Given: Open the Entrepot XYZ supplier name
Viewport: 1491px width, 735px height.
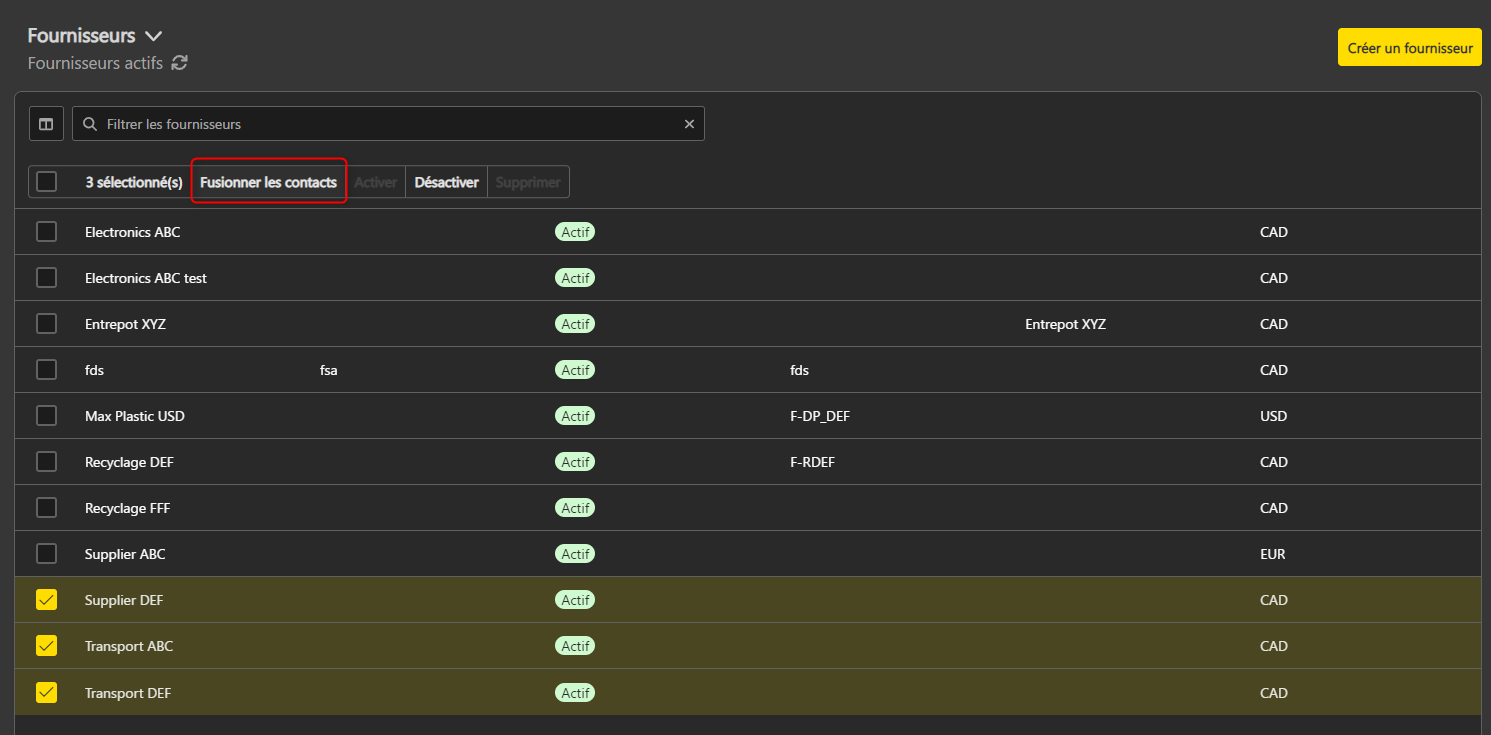Looking at the screenshot, I should tap(125, 324).
